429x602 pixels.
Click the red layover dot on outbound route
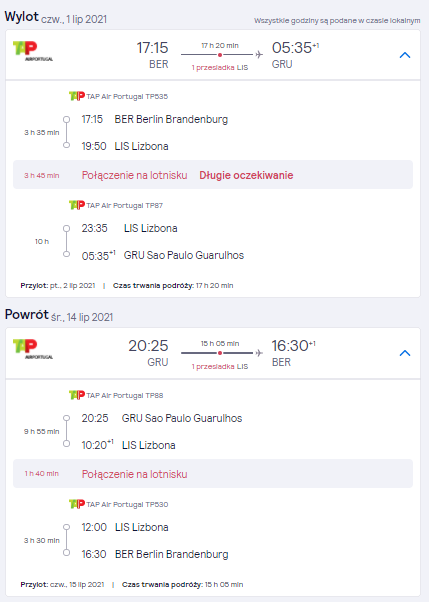220,55
